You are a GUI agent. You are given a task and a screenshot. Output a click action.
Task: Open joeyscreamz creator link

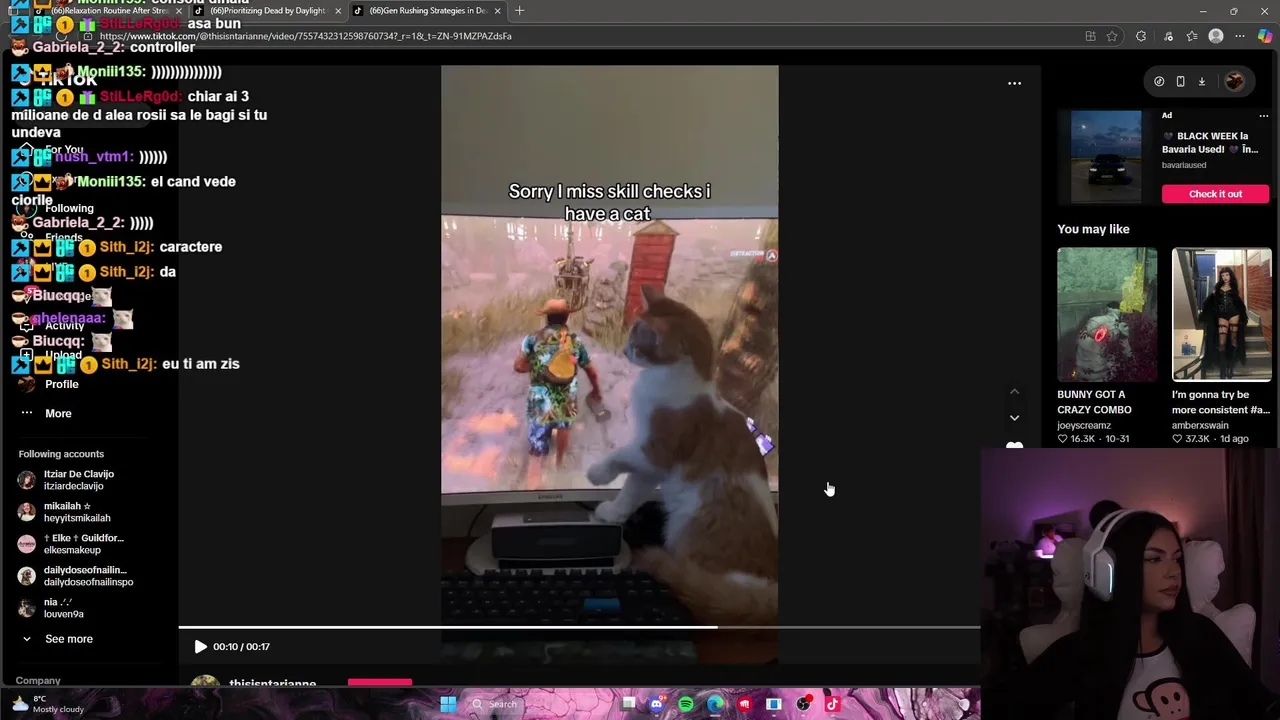pyautogui.click(x=1084, y=425)
